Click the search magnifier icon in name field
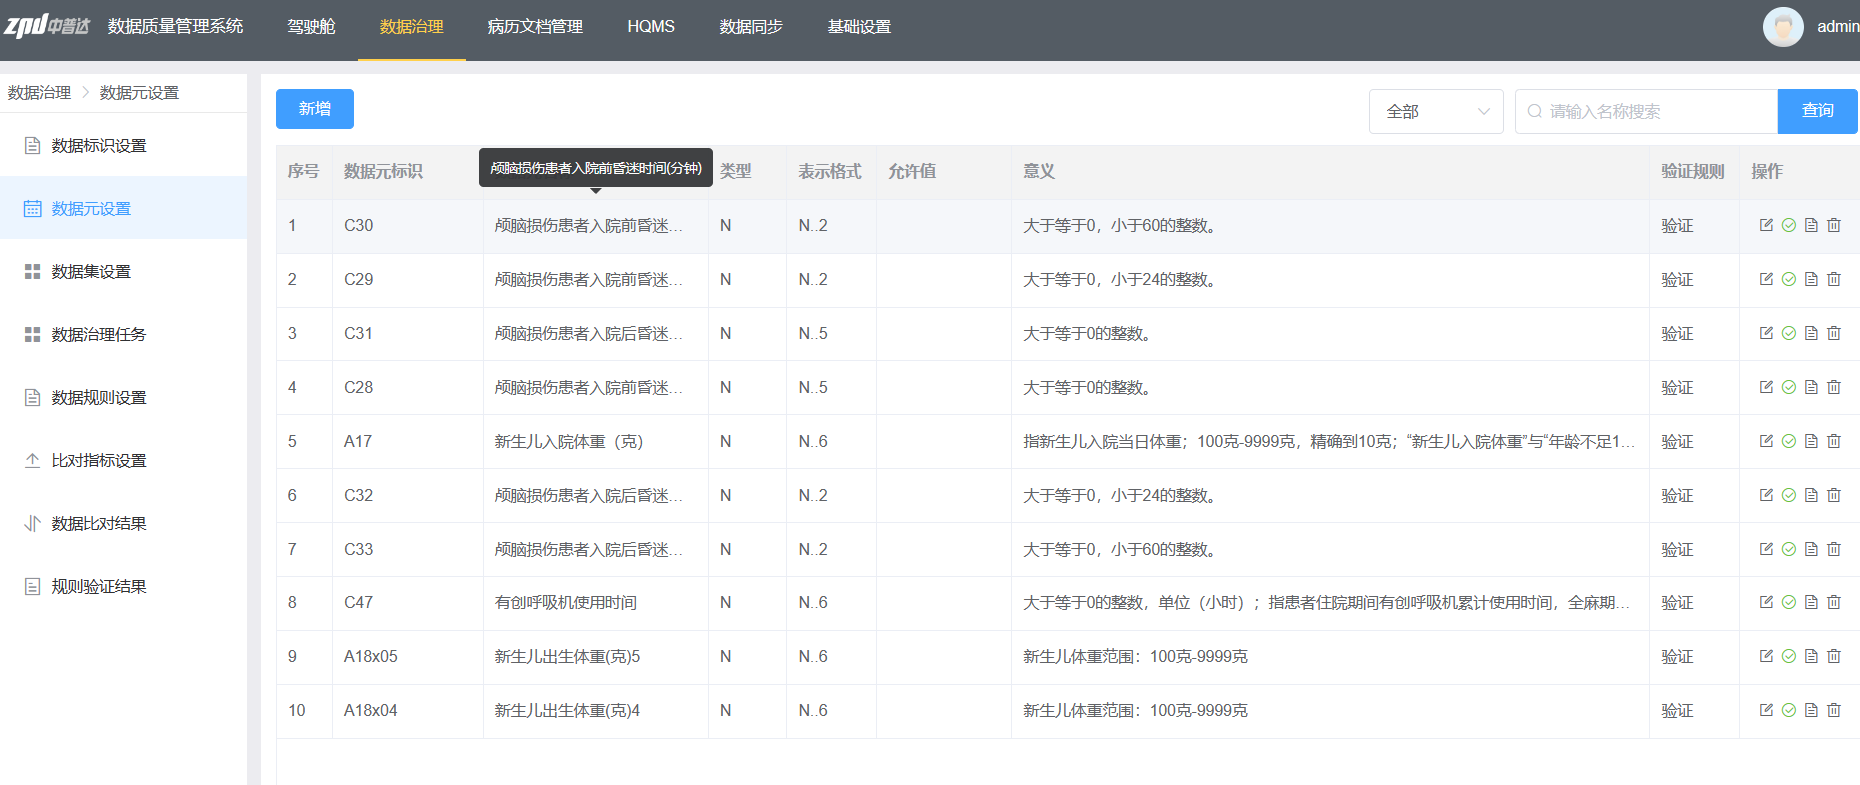Image resolution: width=1860 pixels, height=785 pixels. [x=1534, y=111]
